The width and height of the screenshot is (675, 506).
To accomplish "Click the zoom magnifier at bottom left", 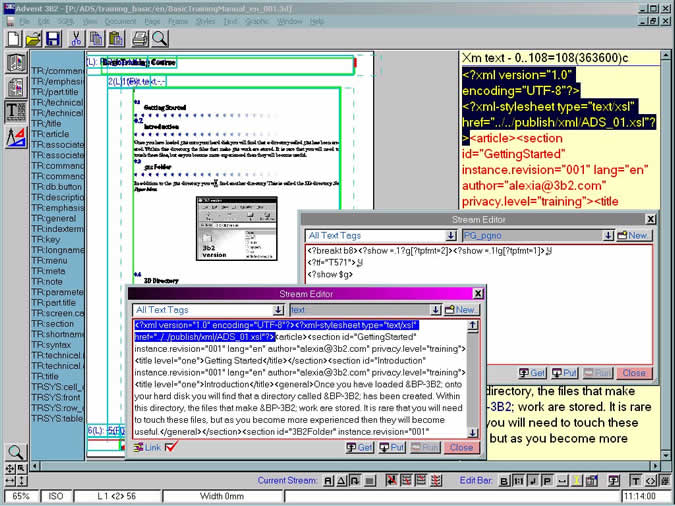I will click(15, 452).
